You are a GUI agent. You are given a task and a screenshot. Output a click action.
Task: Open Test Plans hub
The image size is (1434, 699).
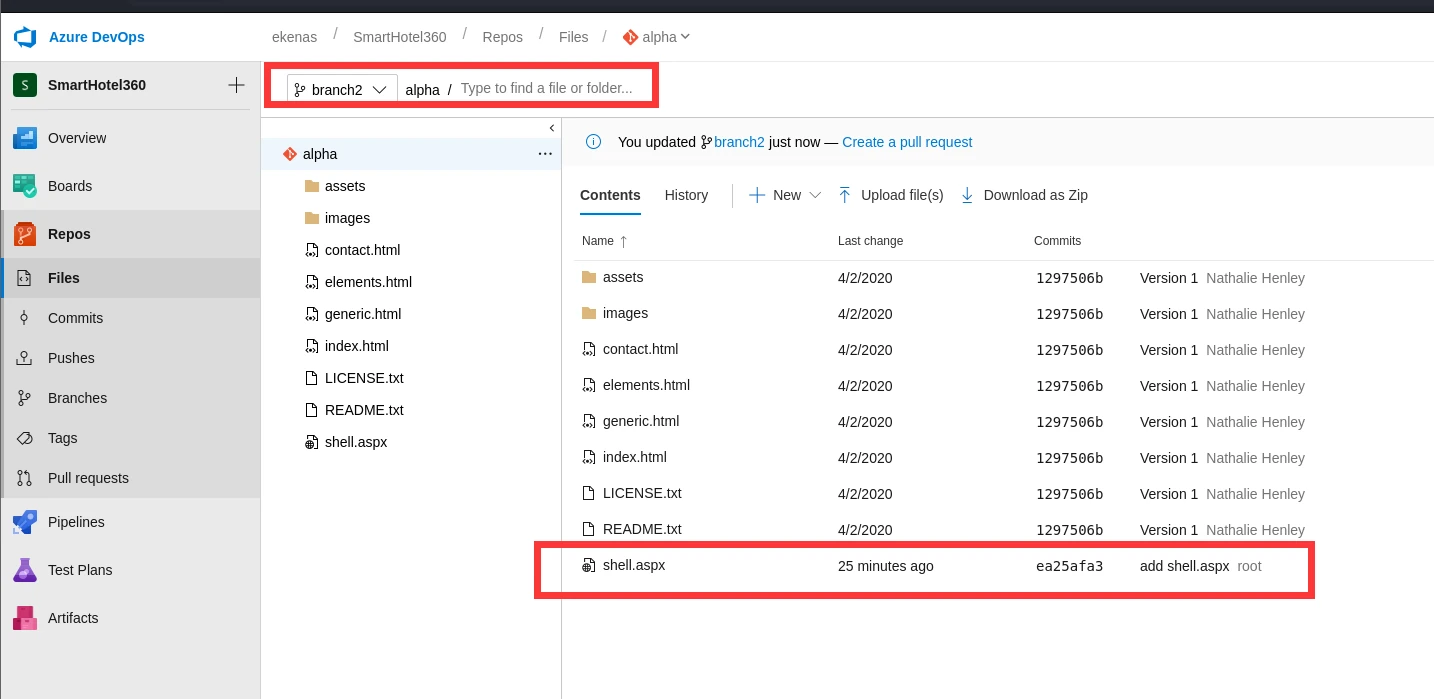click(130, 570)
